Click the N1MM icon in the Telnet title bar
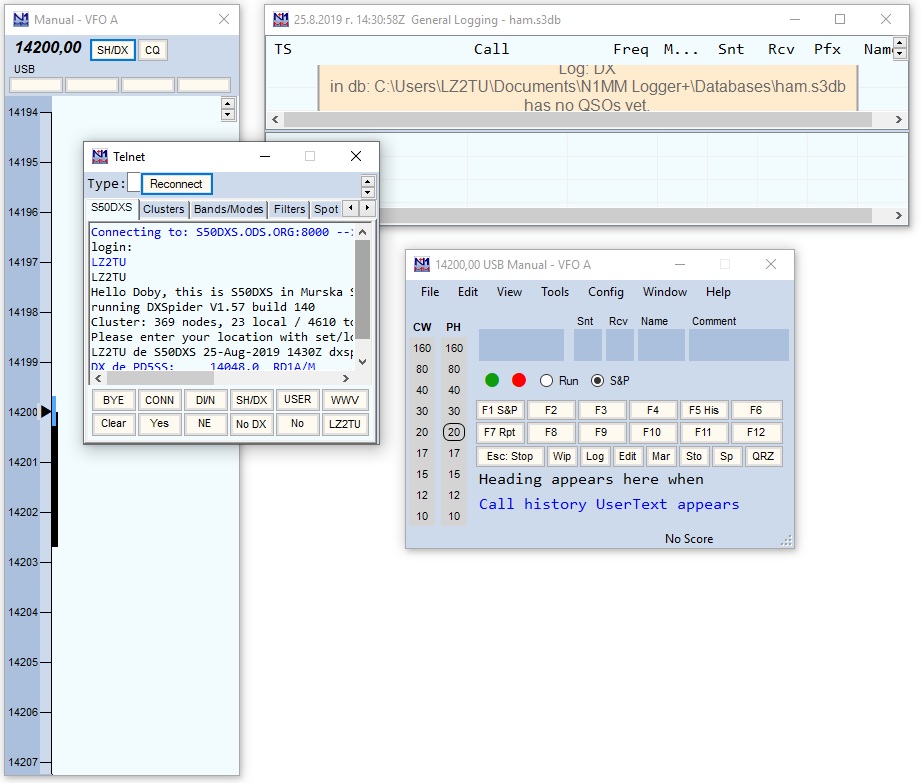Screen dimensions: 921x783 pos(99,156)
